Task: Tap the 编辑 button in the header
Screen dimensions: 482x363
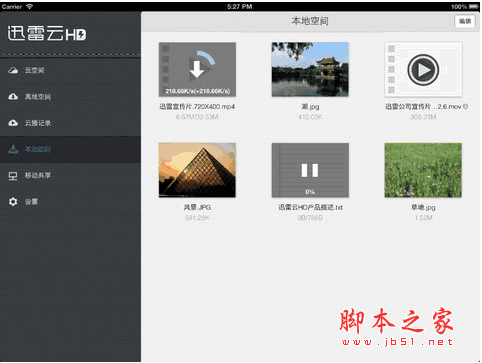Action: (465, 21)
